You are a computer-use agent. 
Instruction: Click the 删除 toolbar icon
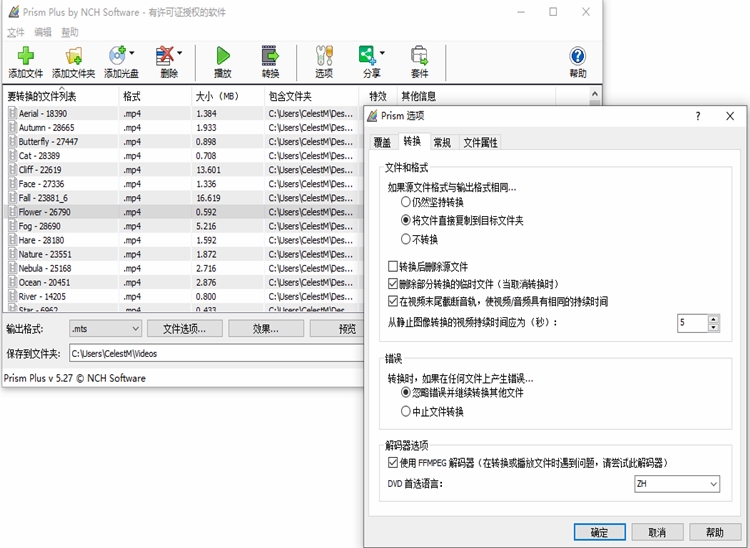click(x=165, y=55)
